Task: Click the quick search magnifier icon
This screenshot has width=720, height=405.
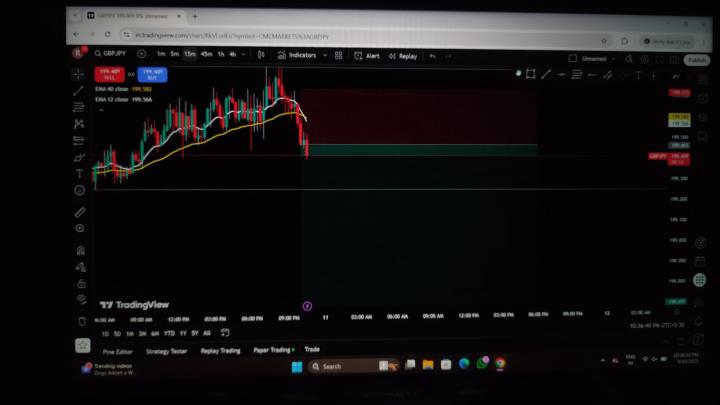Action: pyautogui.click(x=629, y=59)
